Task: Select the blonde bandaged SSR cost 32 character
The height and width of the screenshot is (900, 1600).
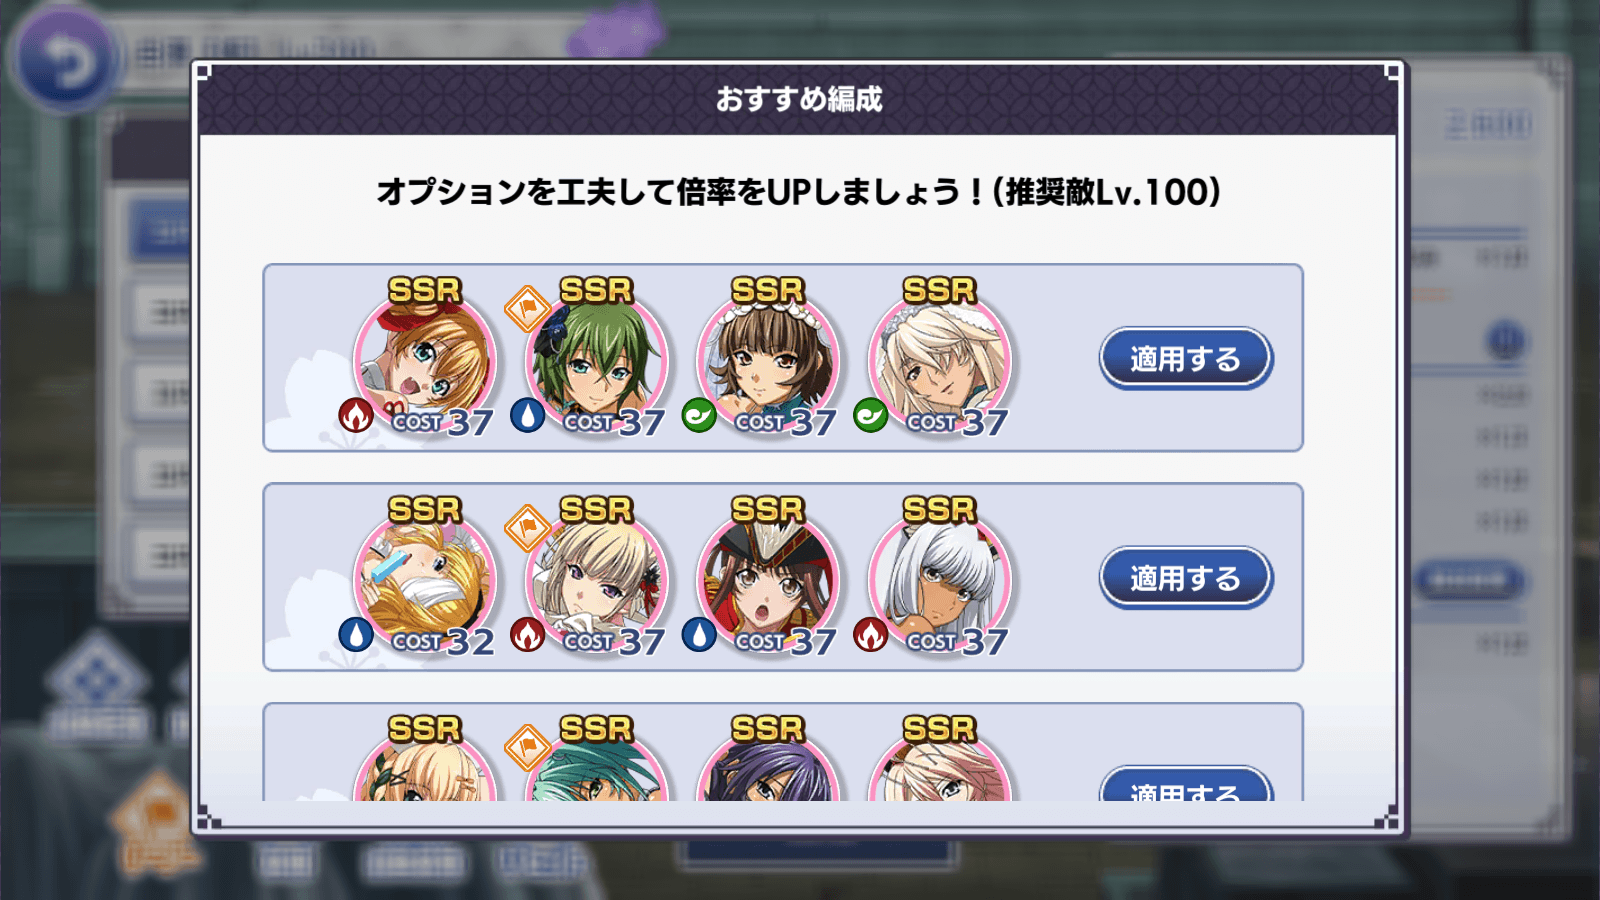Action: pos(425,578)
